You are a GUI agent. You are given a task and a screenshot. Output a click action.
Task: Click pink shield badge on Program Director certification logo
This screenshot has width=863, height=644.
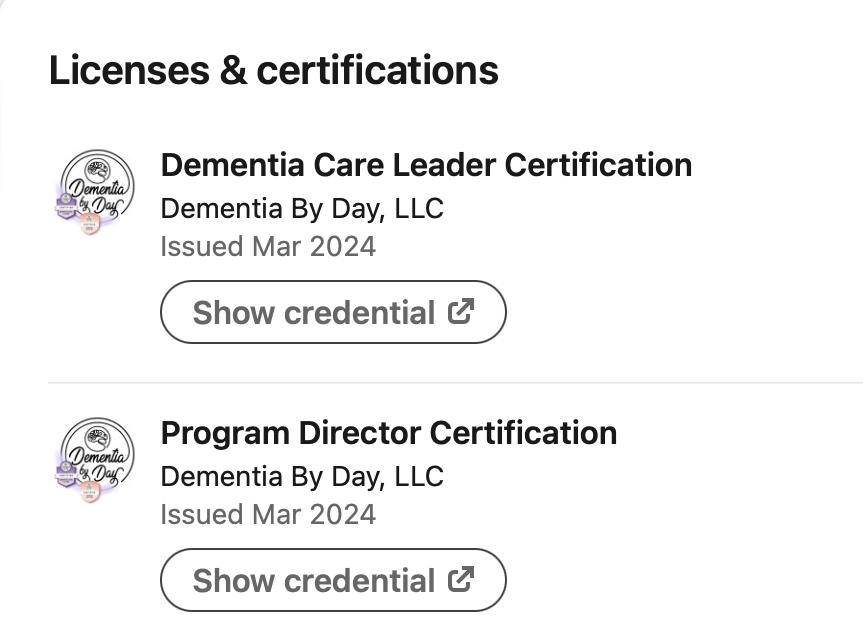point(89,492)
